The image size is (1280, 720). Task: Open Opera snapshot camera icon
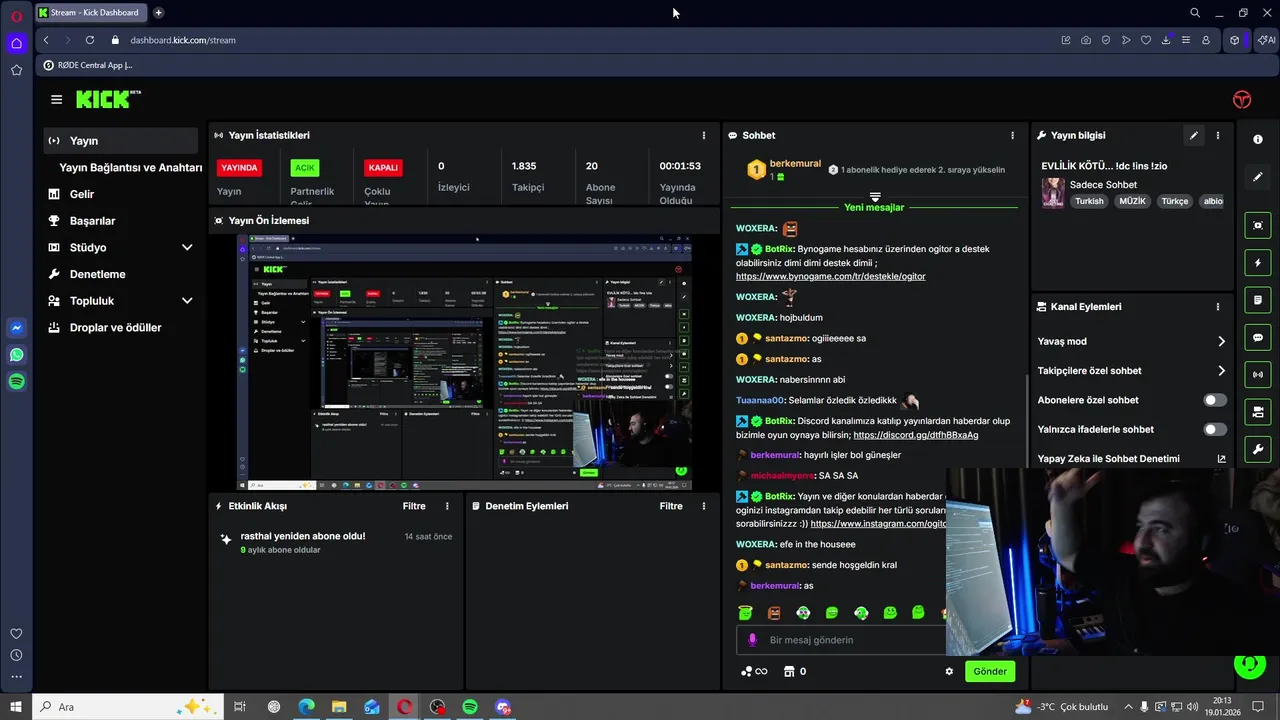point(1086,40)
